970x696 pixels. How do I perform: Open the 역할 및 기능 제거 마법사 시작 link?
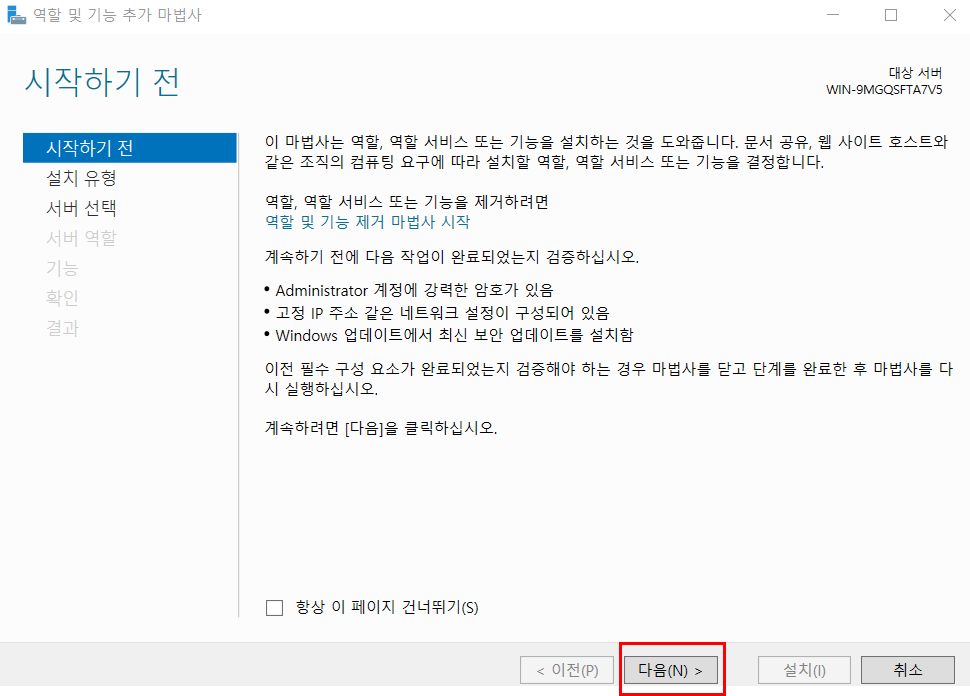(367, 221)
